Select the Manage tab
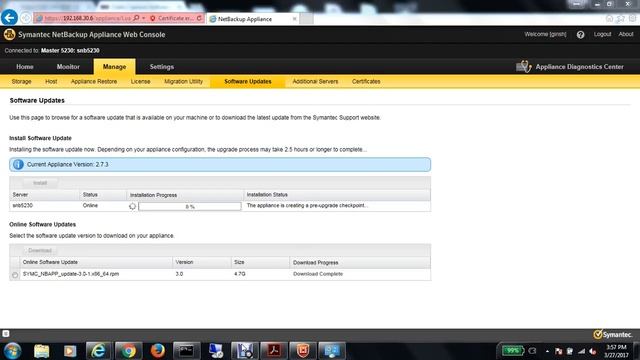The height and width of the screenshot is (360, 640). point(114,67)
